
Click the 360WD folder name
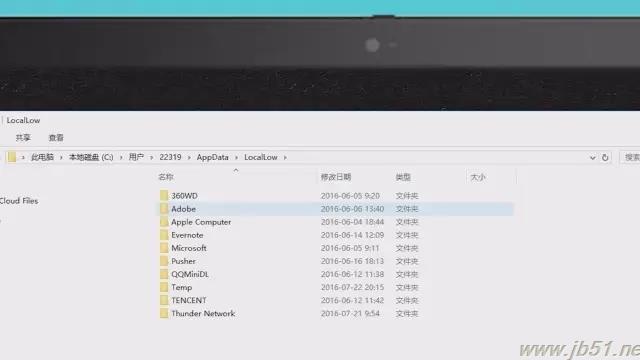point(184,196)
